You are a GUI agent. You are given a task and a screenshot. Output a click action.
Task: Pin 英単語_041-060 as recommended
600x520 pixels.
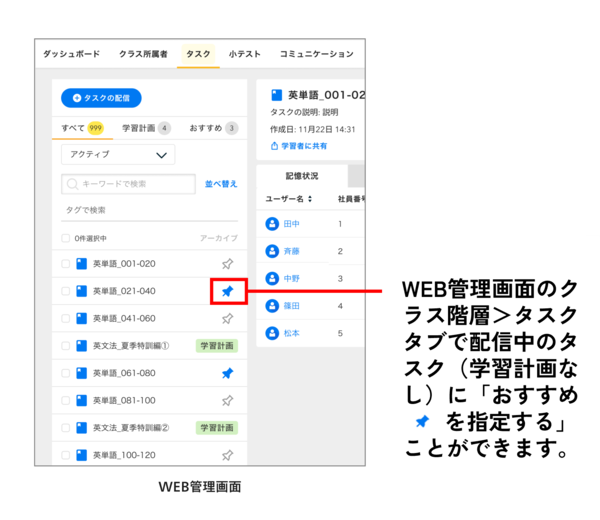(x=227, y=318)
